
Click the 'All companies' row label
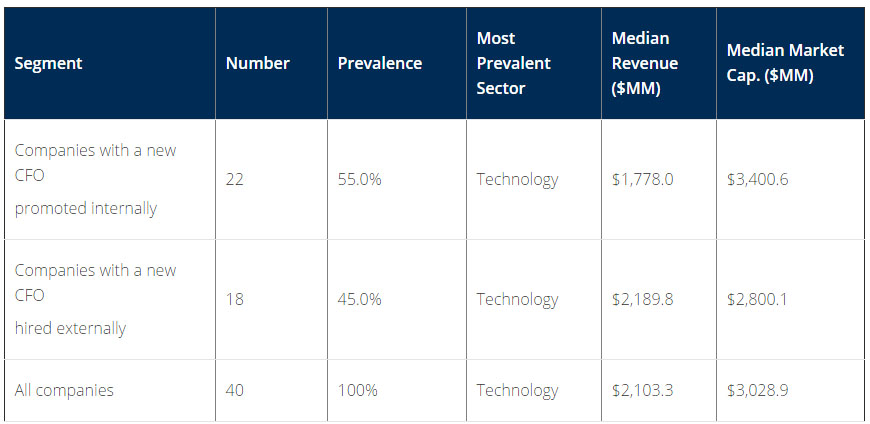tap(64, 390)
